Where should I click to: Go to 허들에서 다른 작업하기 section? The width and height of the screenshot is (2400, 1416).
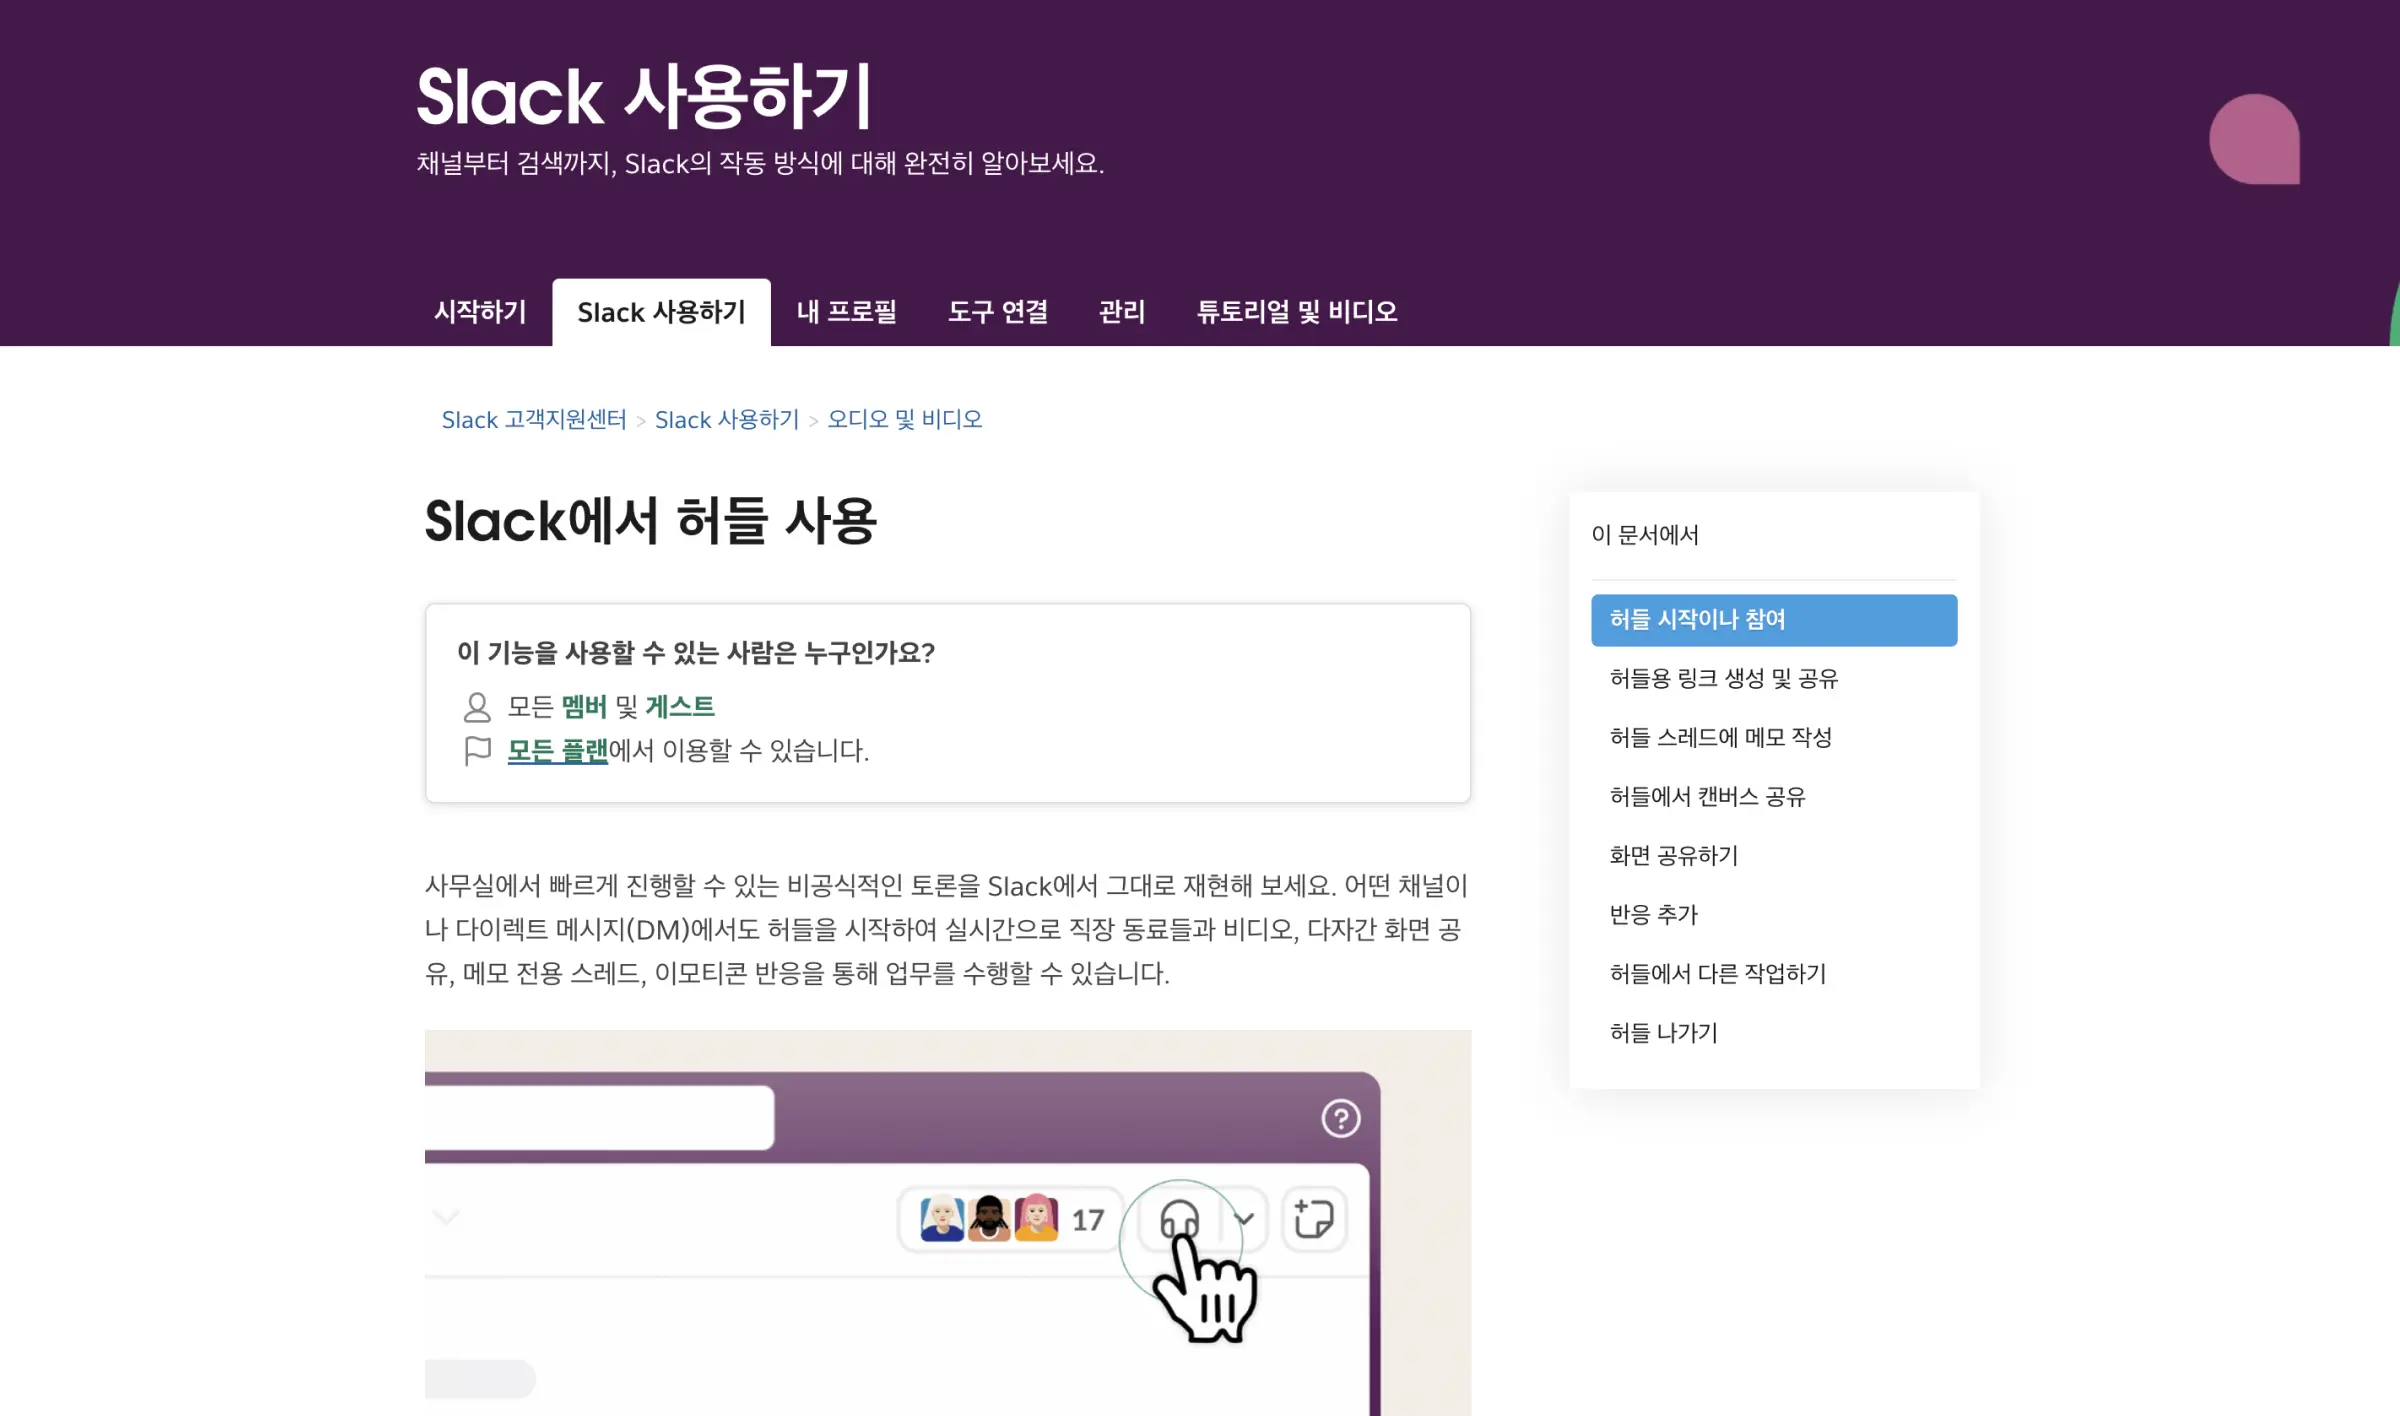pos(1718,974)
